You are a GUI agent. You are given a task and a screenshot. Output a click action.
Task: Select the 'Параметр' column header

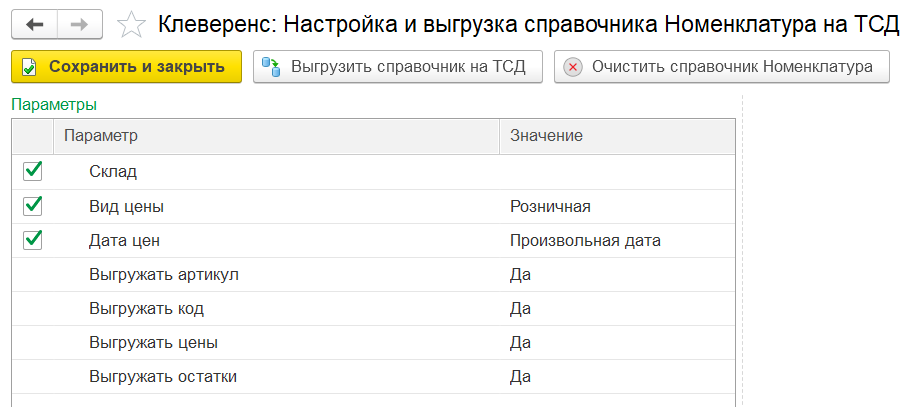click(x=276, y=136)
